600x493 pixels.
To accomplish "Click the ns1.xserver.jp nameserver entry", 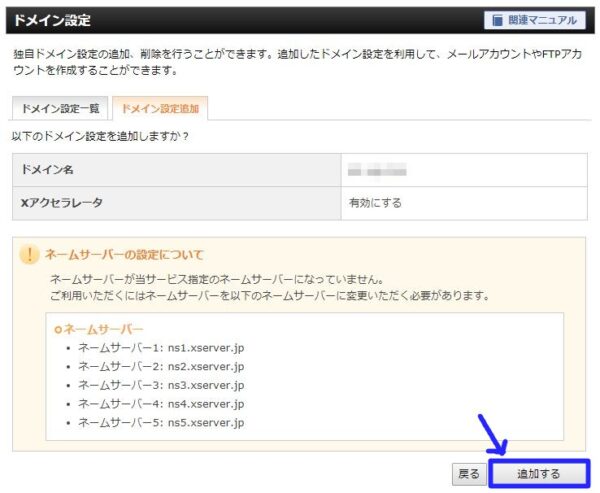I will tap(161, 348).
